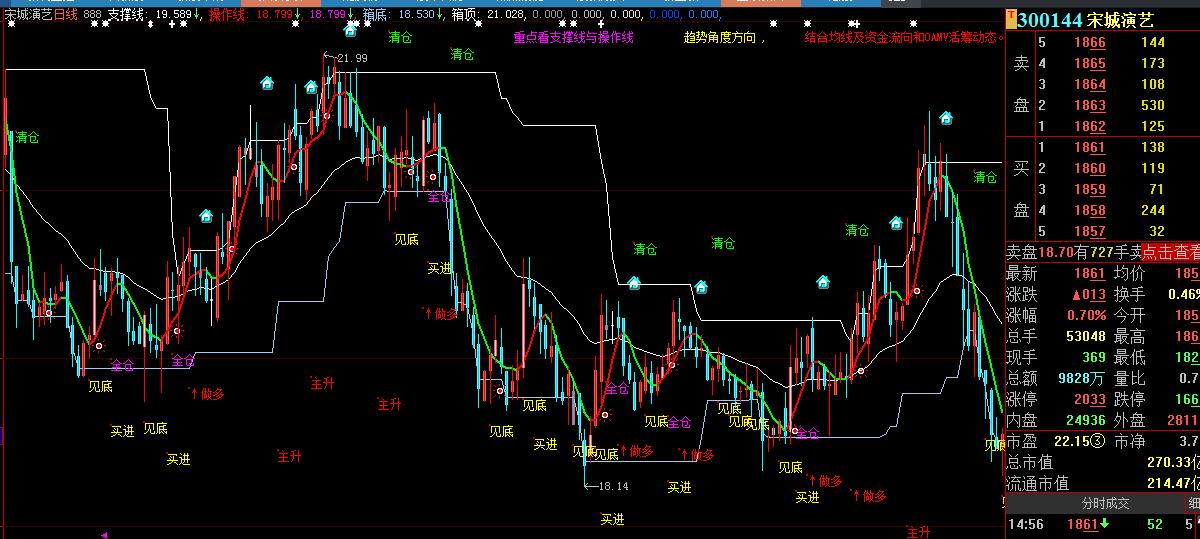This screenshot has height=539, width=1200.
Task: Click the 总手 value 53048
Action: [x=1086, y=336]
